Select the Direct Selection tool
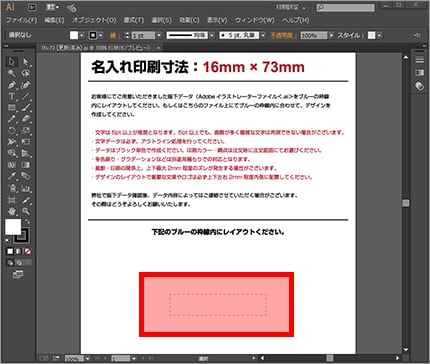This screenshot has width=430, height=364. pos(26,62)
